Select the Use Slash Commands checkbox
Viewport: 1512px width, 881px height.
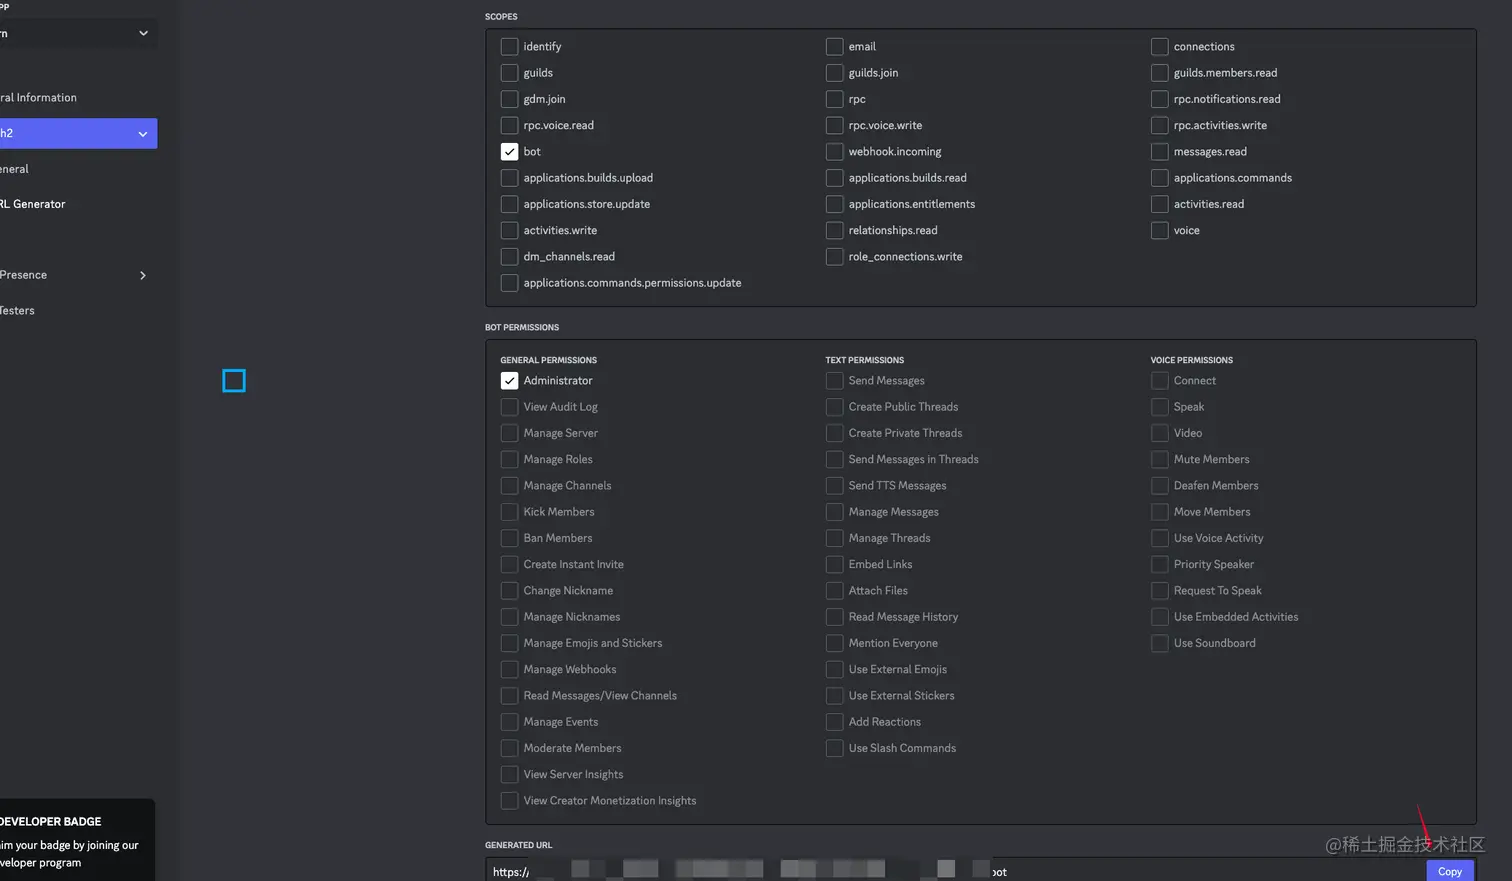pyautogui.click(x=835, y=749)
